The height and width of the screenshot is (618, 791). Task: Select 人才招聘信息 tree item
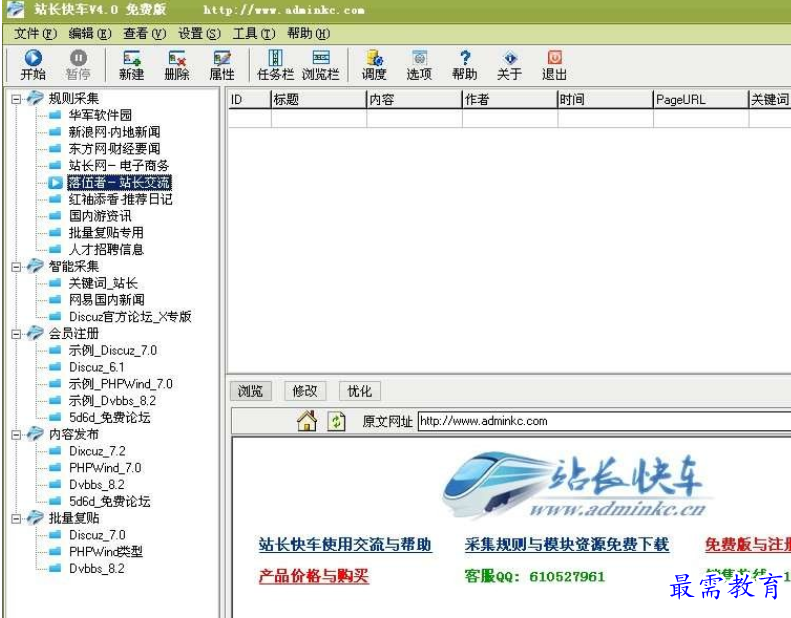click(x=106, y=249)
